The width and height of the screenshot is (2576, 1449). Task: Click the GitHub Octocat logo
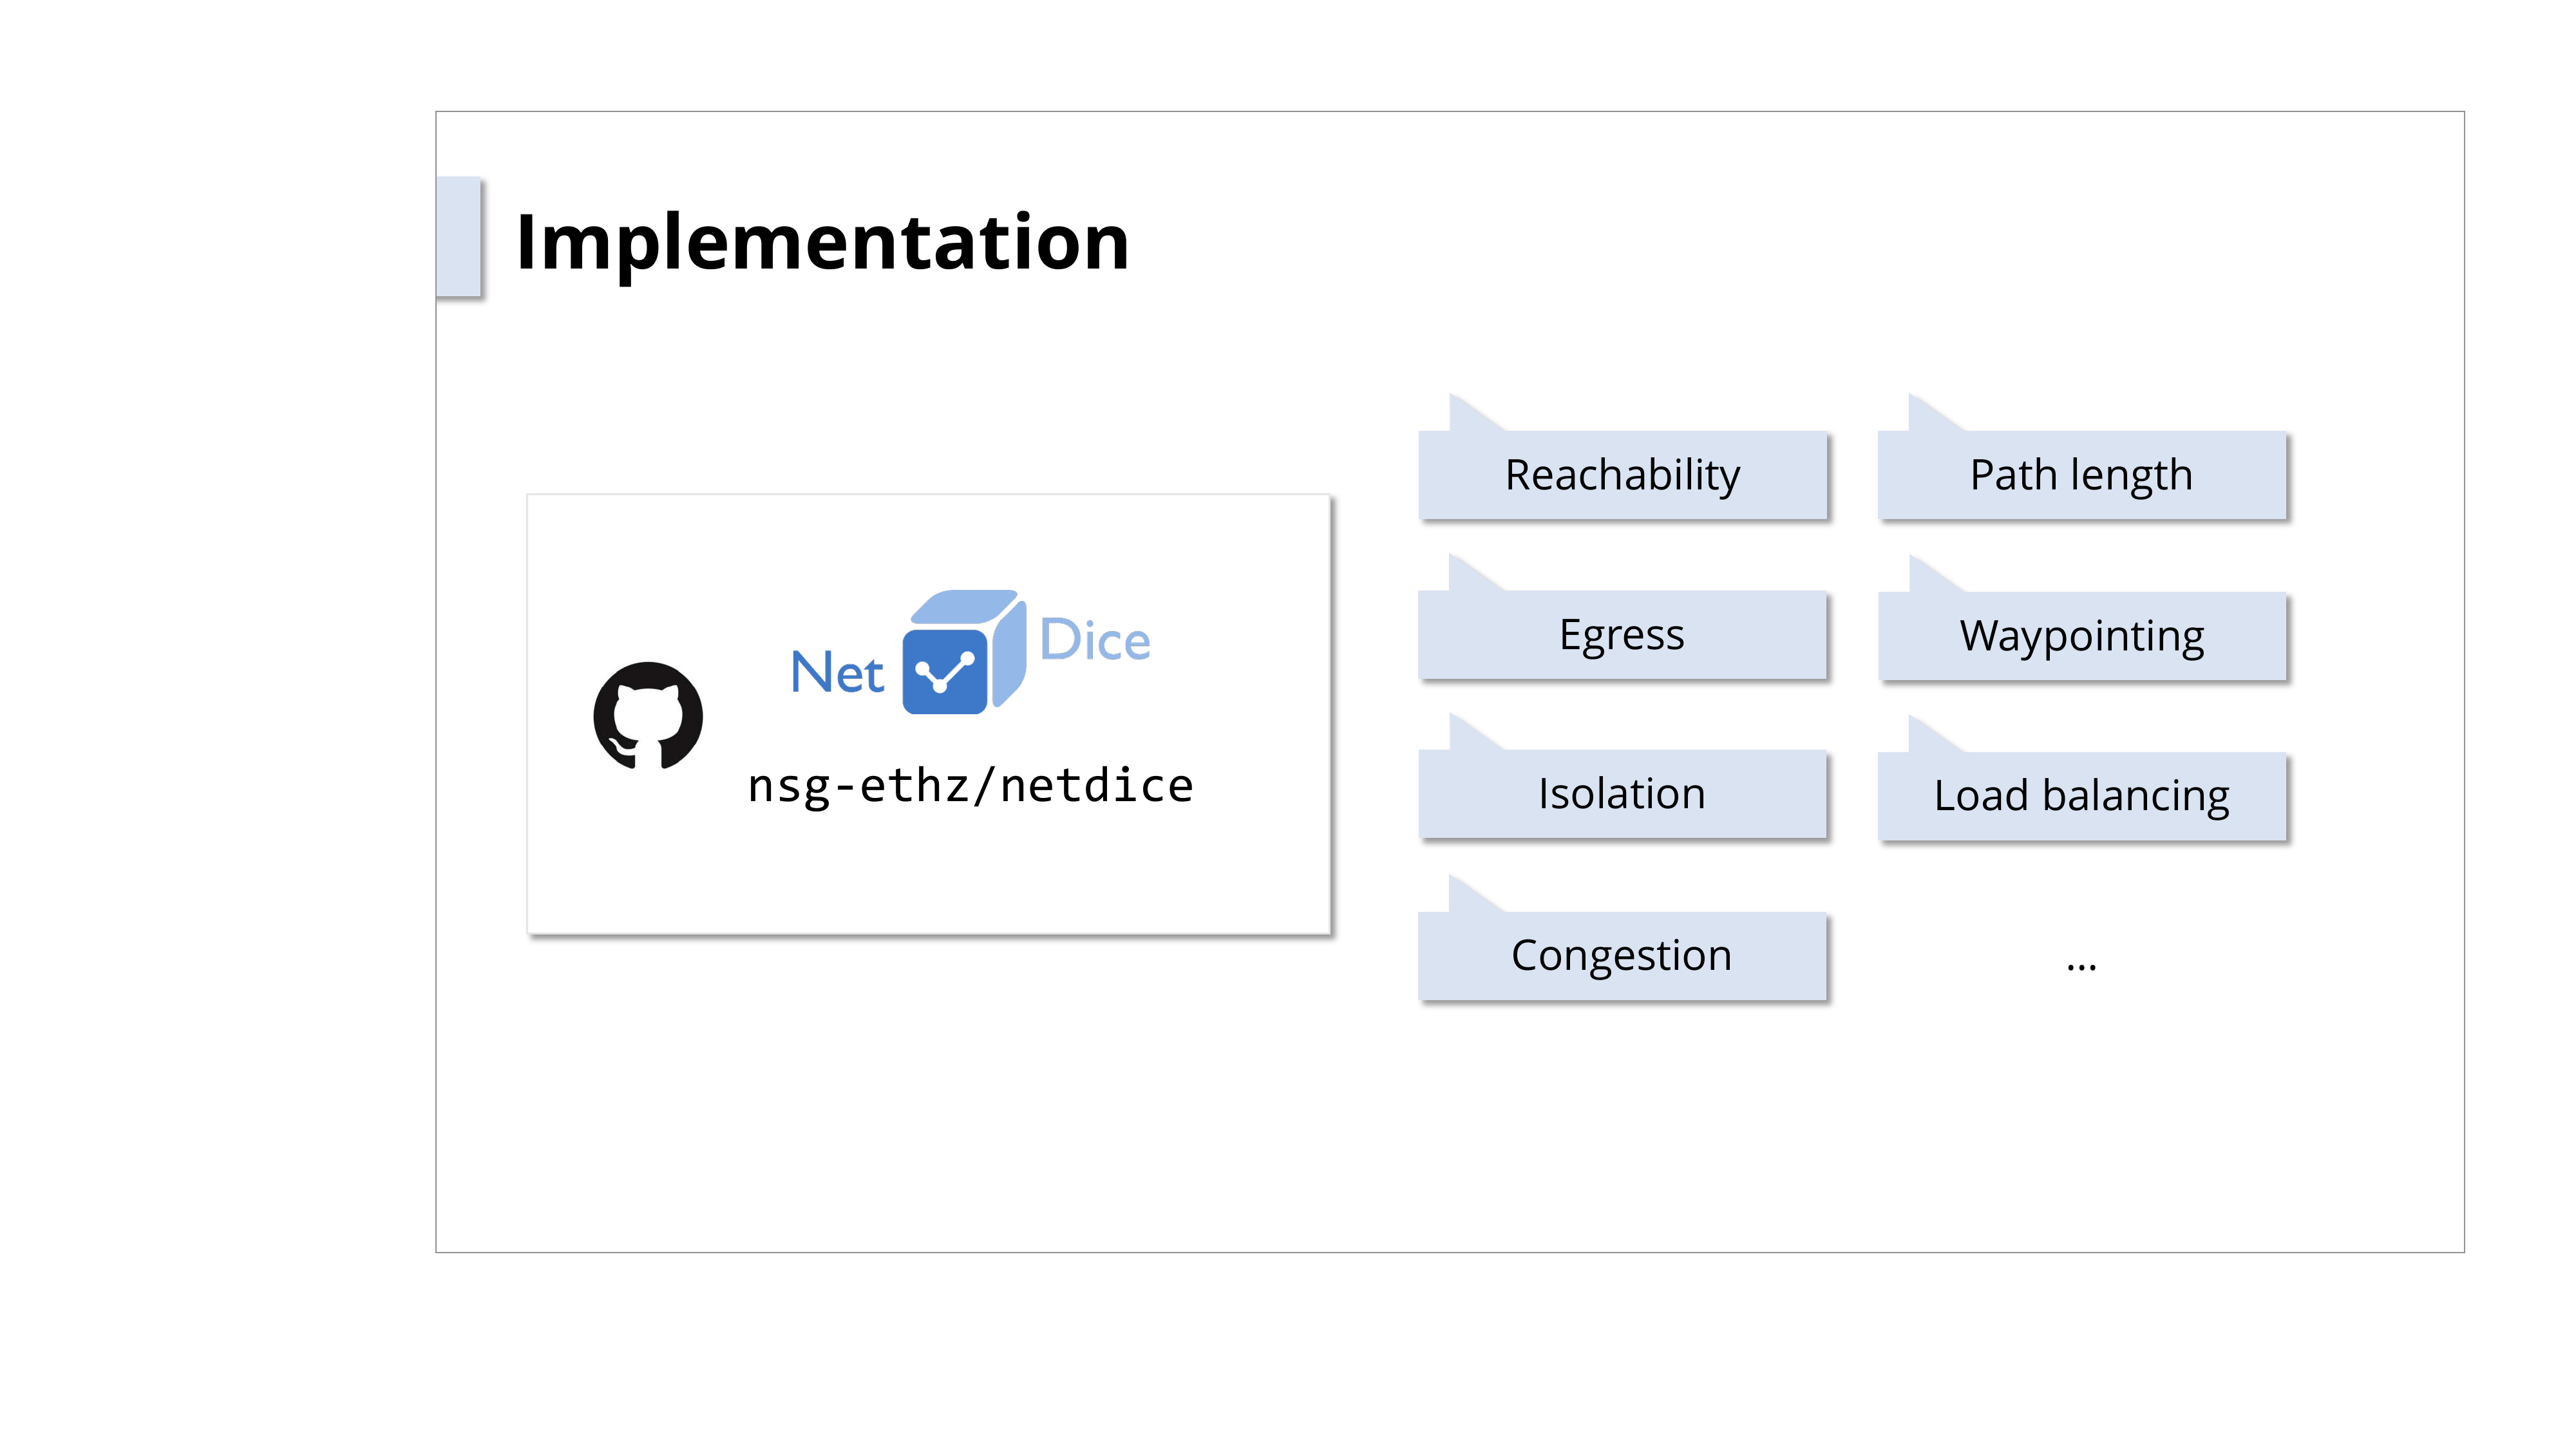[648, 716]
